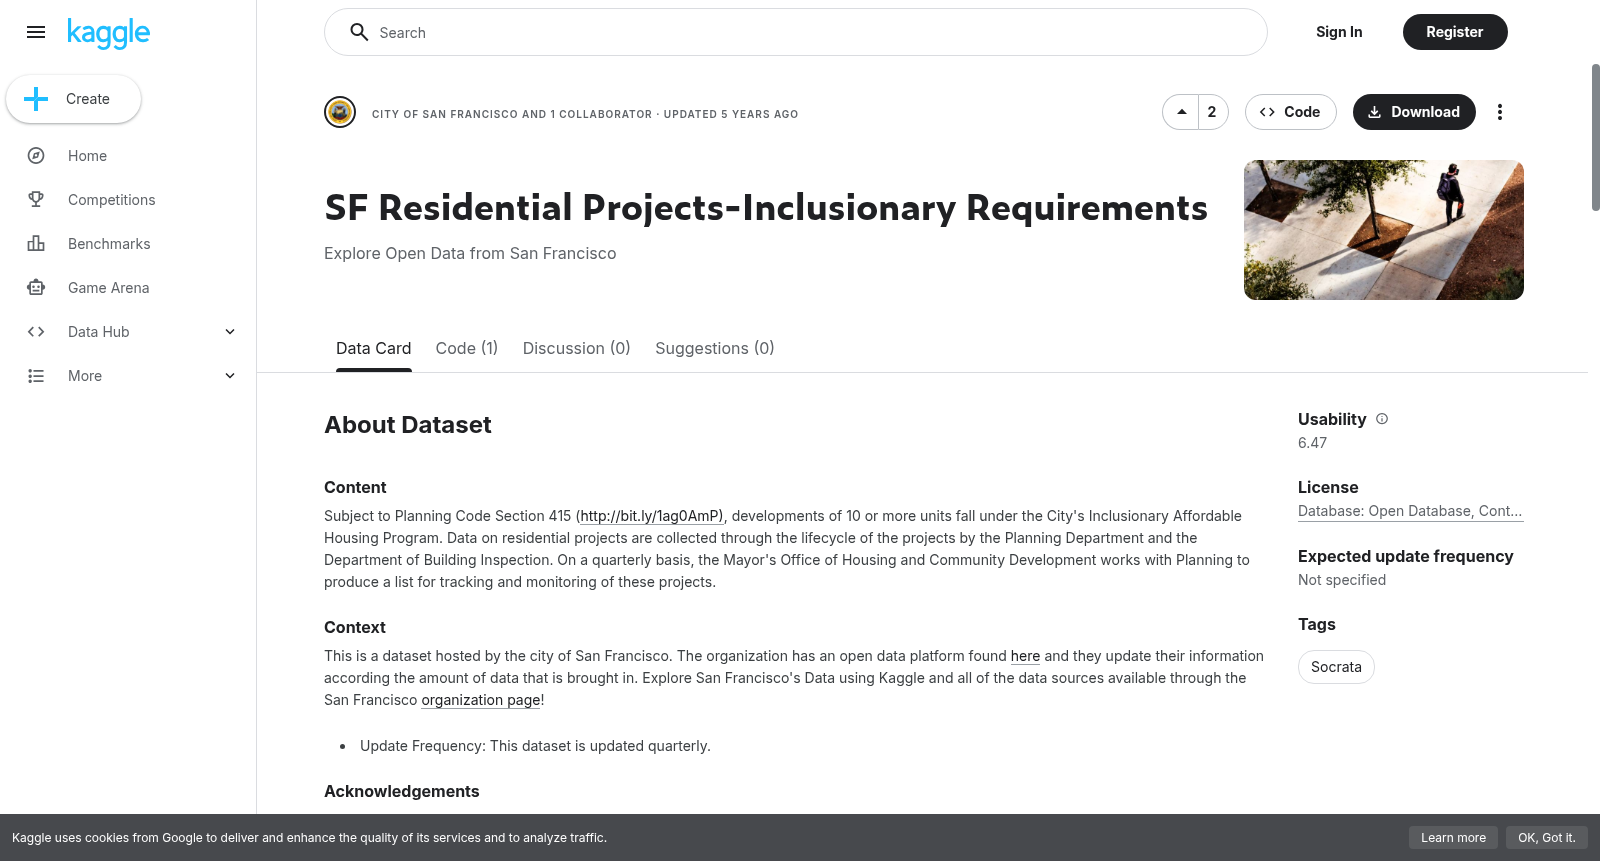1600x861 pixels.
Task: Click the Code button near Download
Action: point(1290,112)
